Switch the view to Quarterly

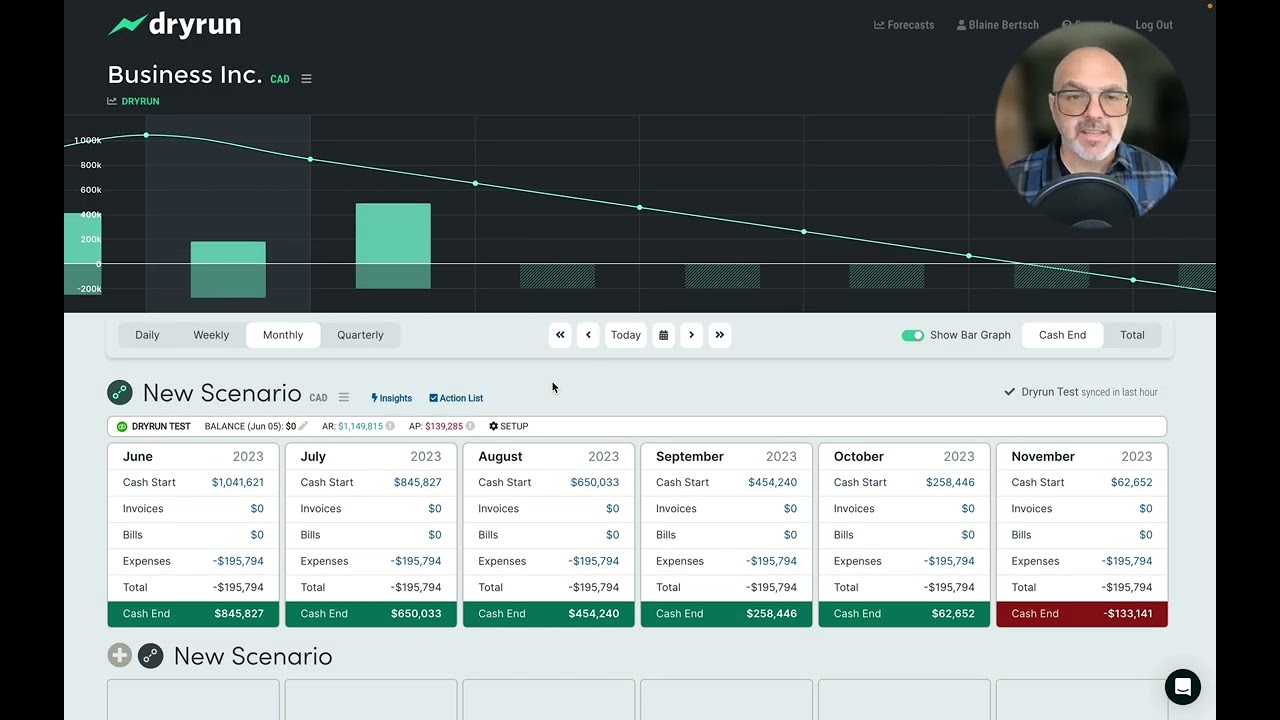360,335
